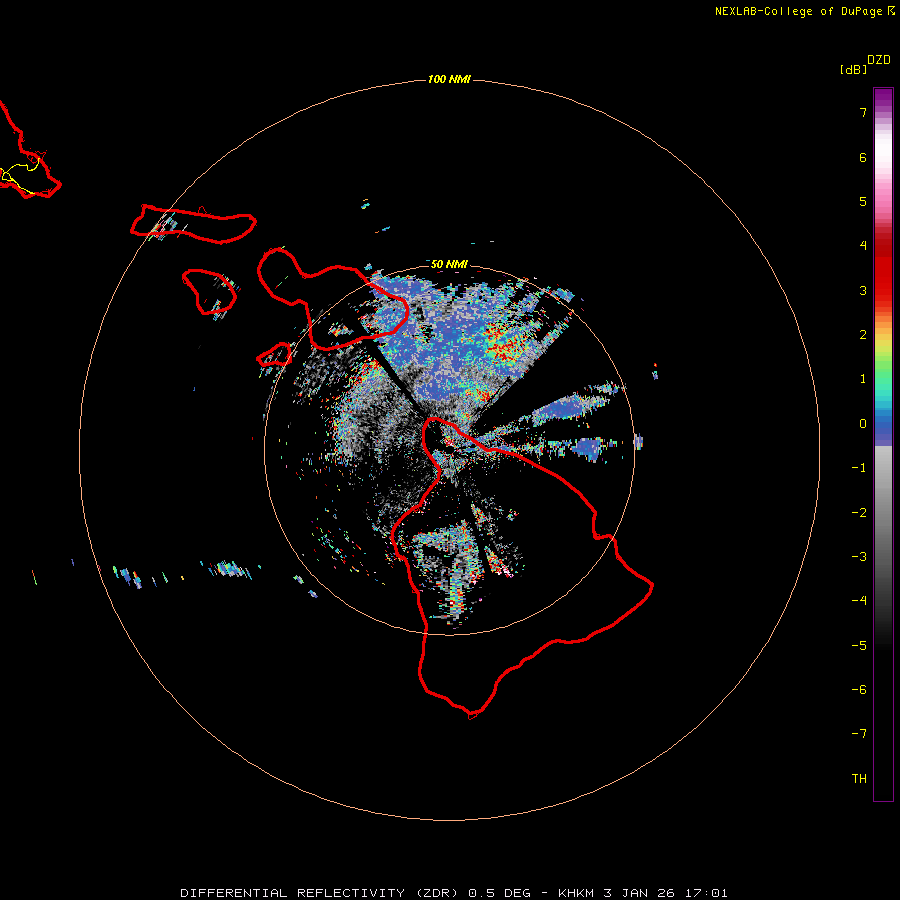Click the 0 value on the color scale
Viewport: 900px width, 900px height.
[x=863, y=424]
